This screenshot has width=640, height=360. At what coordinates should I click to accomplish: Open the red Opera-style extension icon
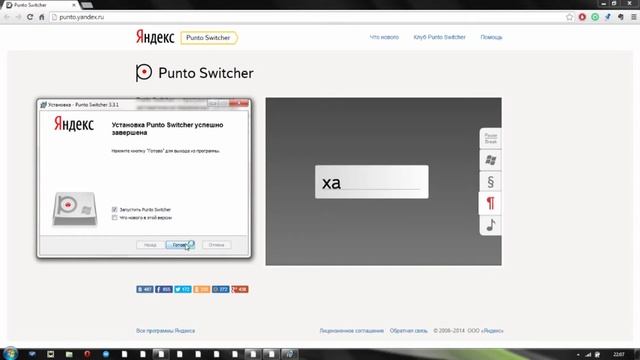click(x=582, y=17)
